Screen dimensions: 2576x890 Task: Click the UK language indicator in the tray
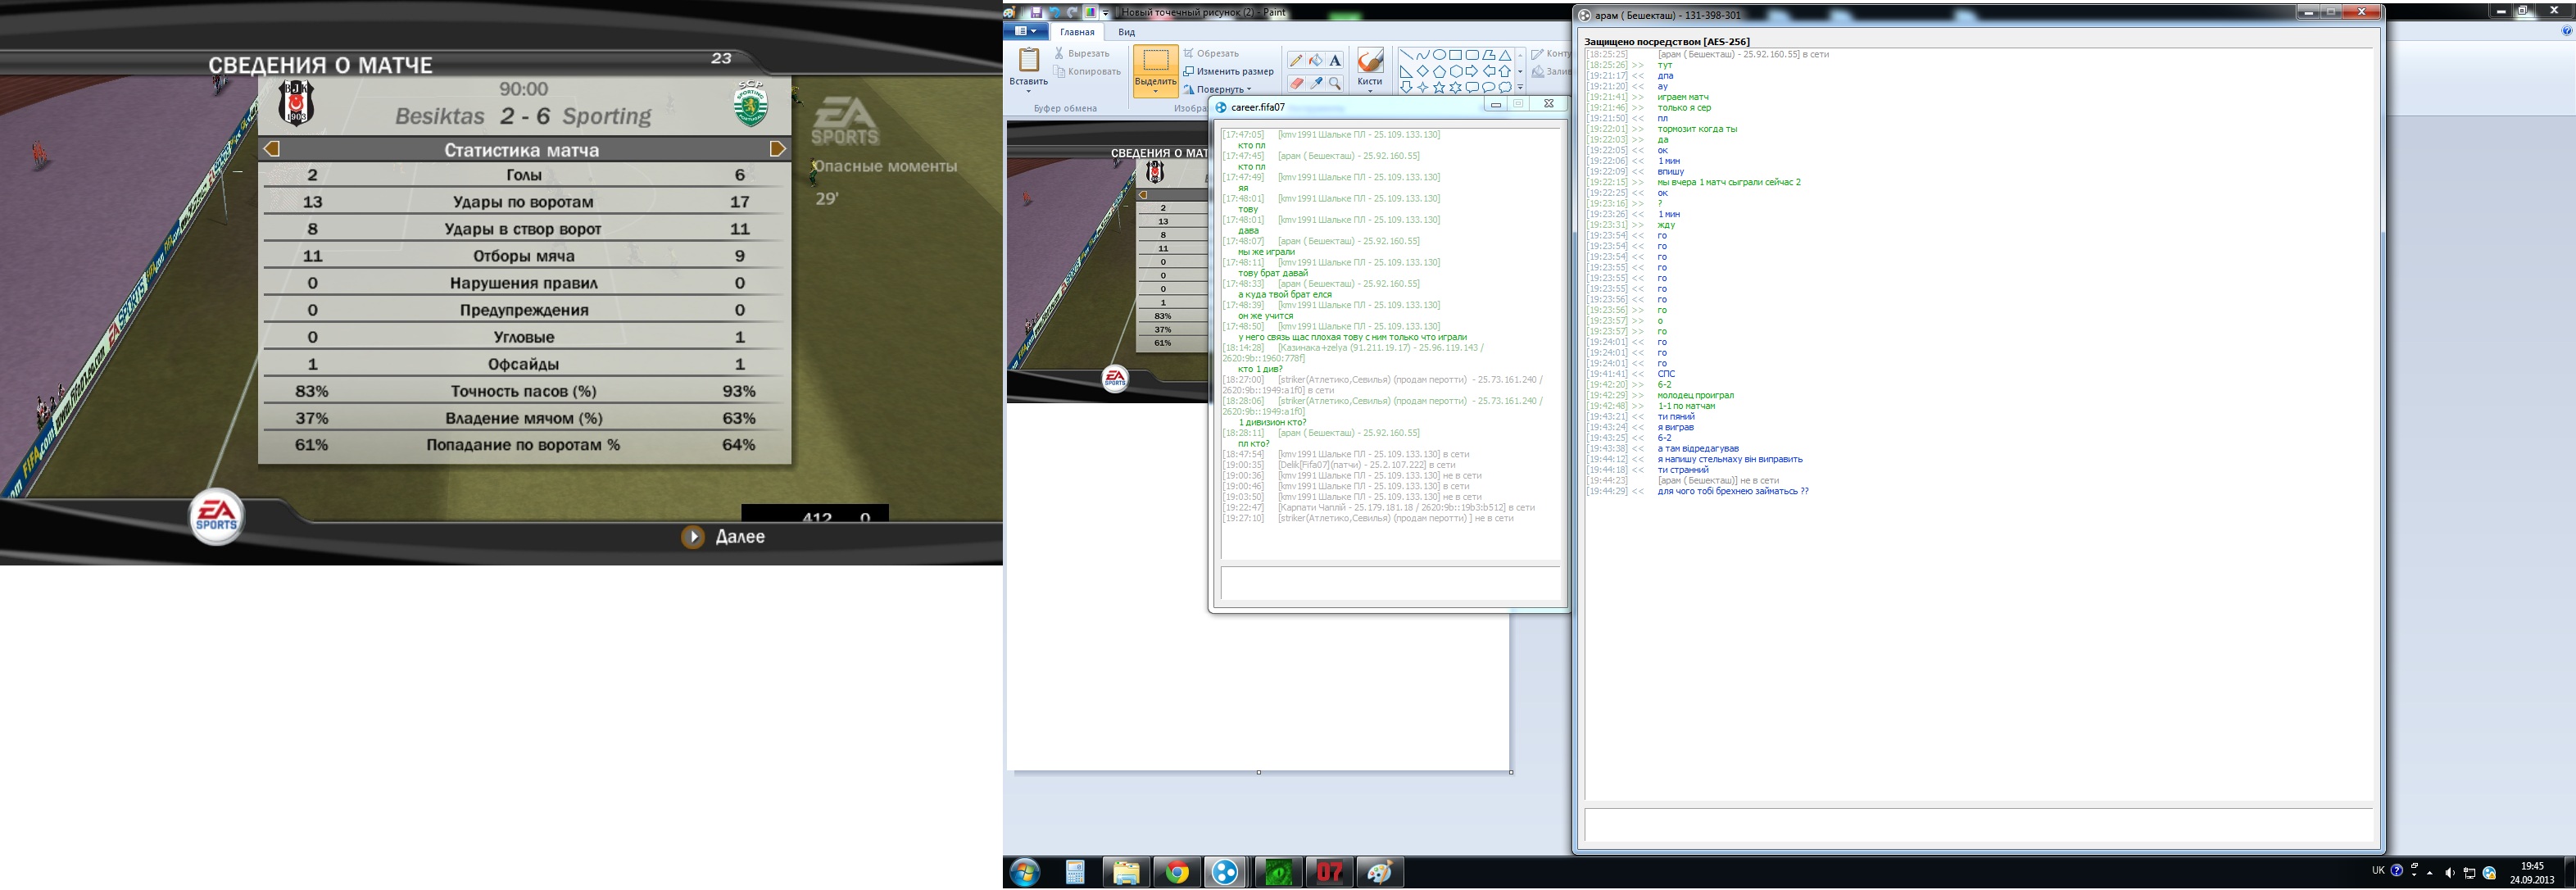[x=2378, y=870]
